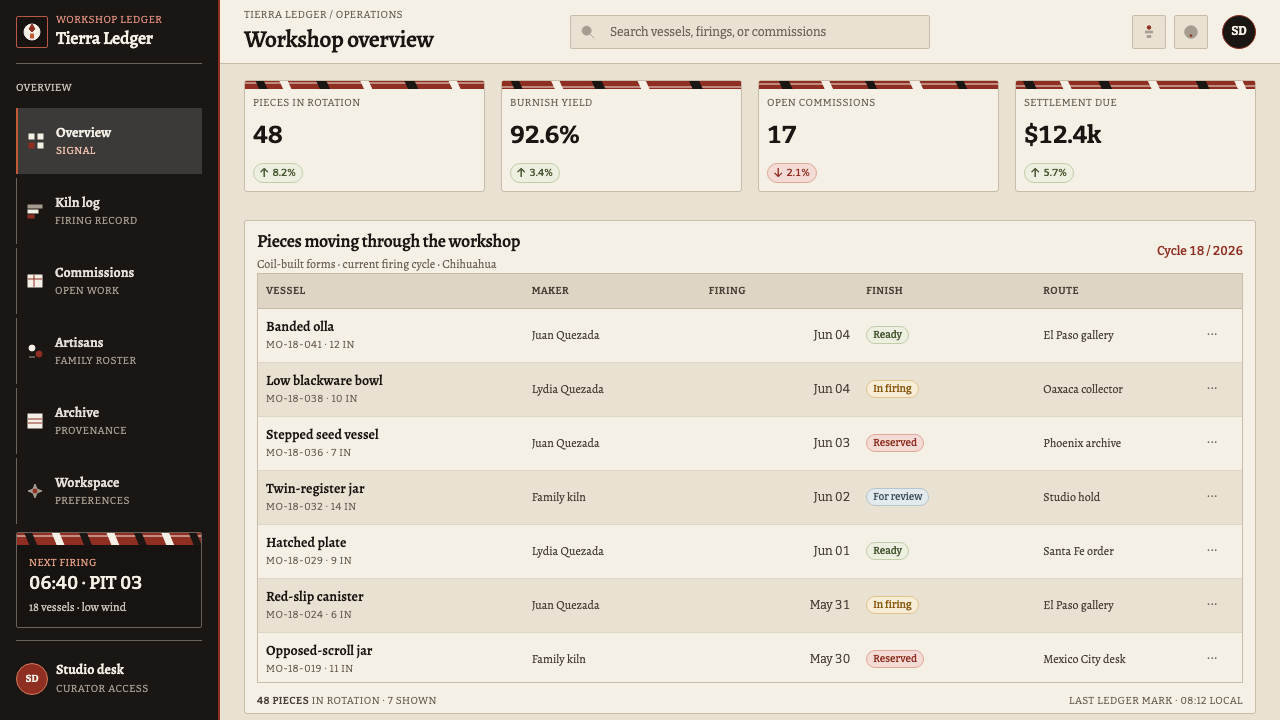The width and height of the screenshot is (1280, 720).
Task: Click the For review badge on Twin-register jar
Action: (x=897, y=497)
